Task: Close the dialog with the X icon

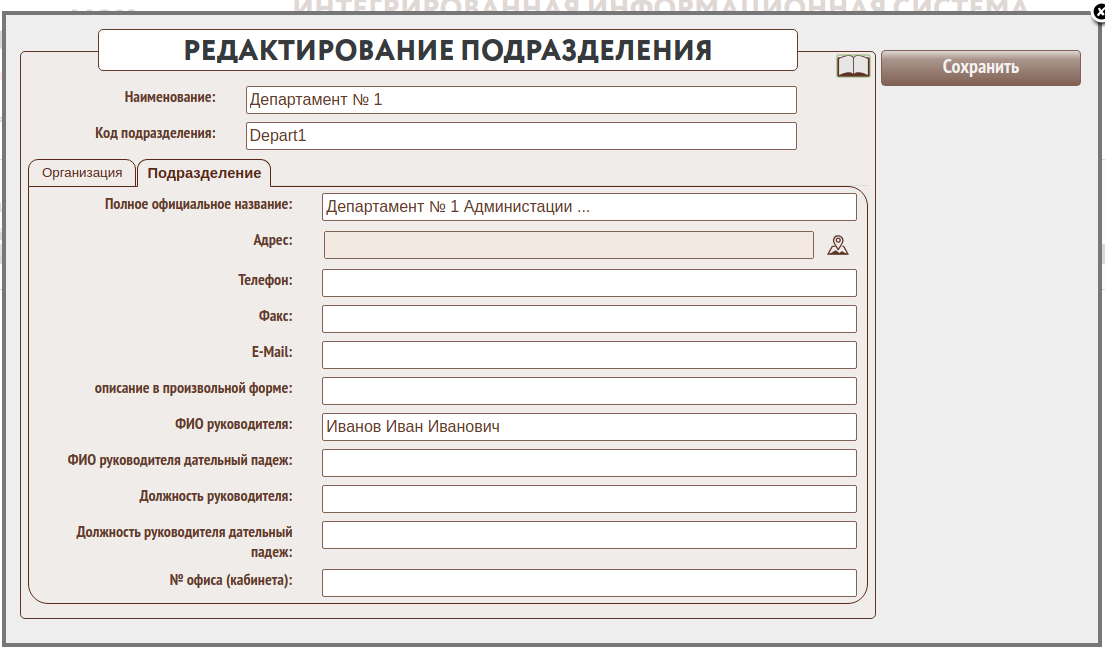Action: pos(1097,12)
